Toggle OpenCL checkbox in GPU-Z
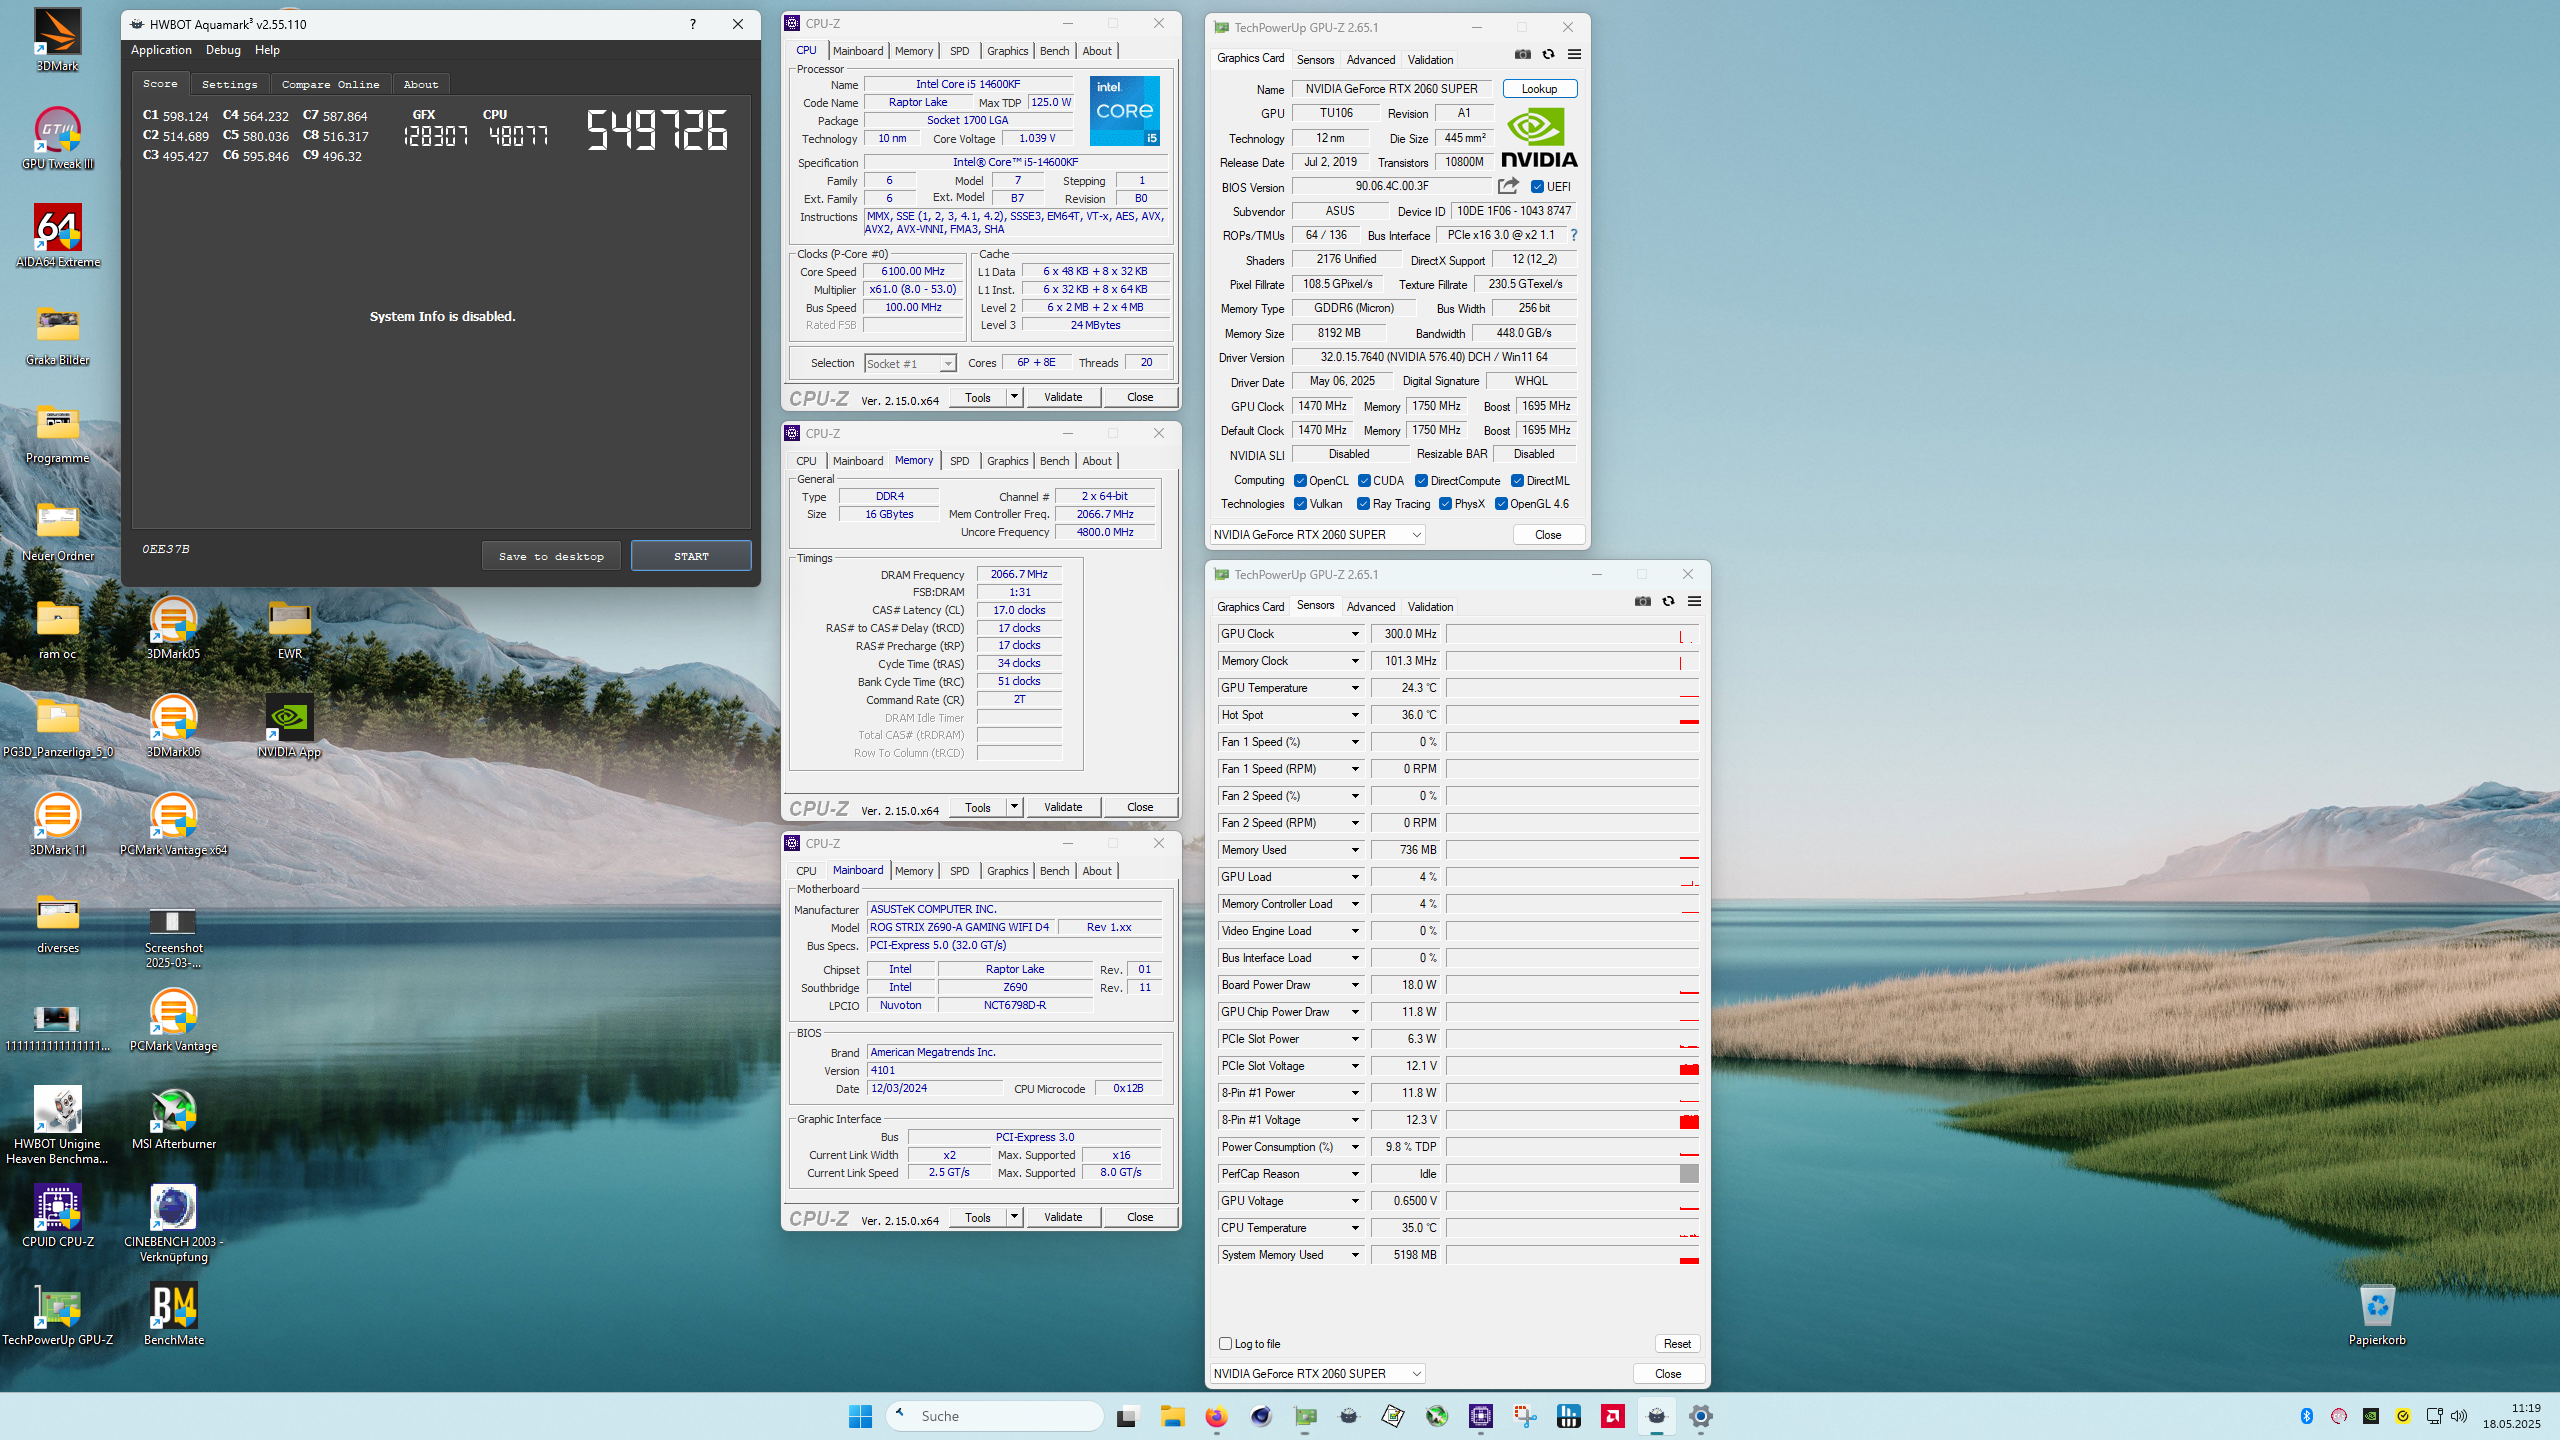 [1300, 481]
